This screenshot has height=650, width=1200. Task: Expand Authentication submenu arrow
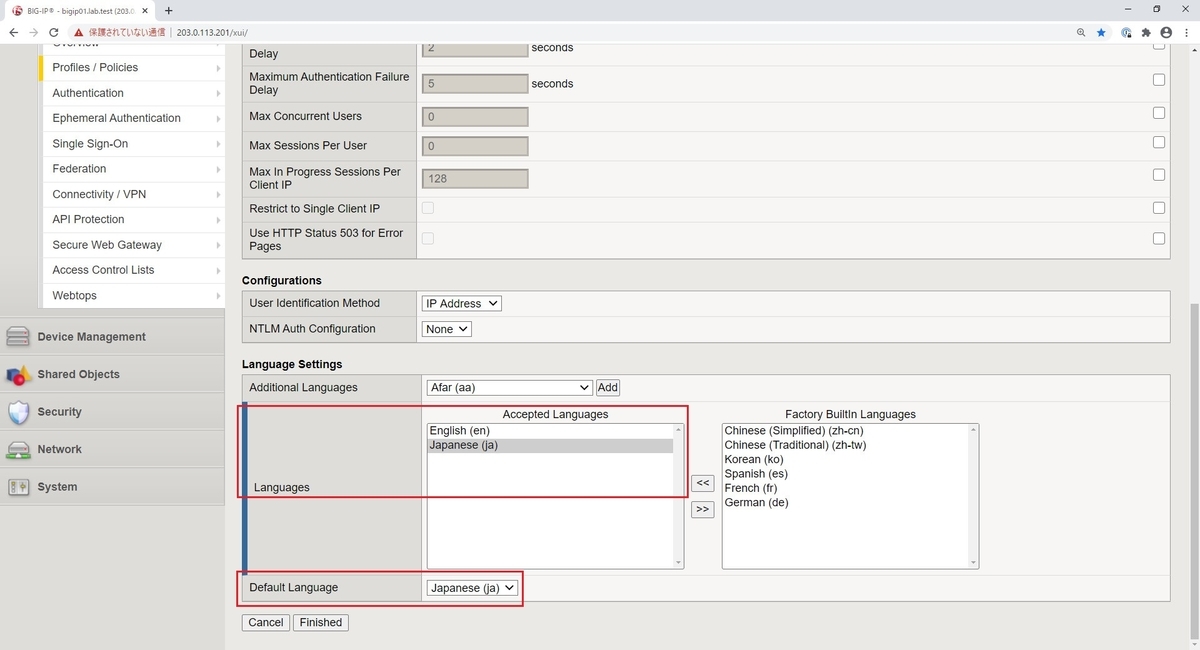[x=218, y=93]
